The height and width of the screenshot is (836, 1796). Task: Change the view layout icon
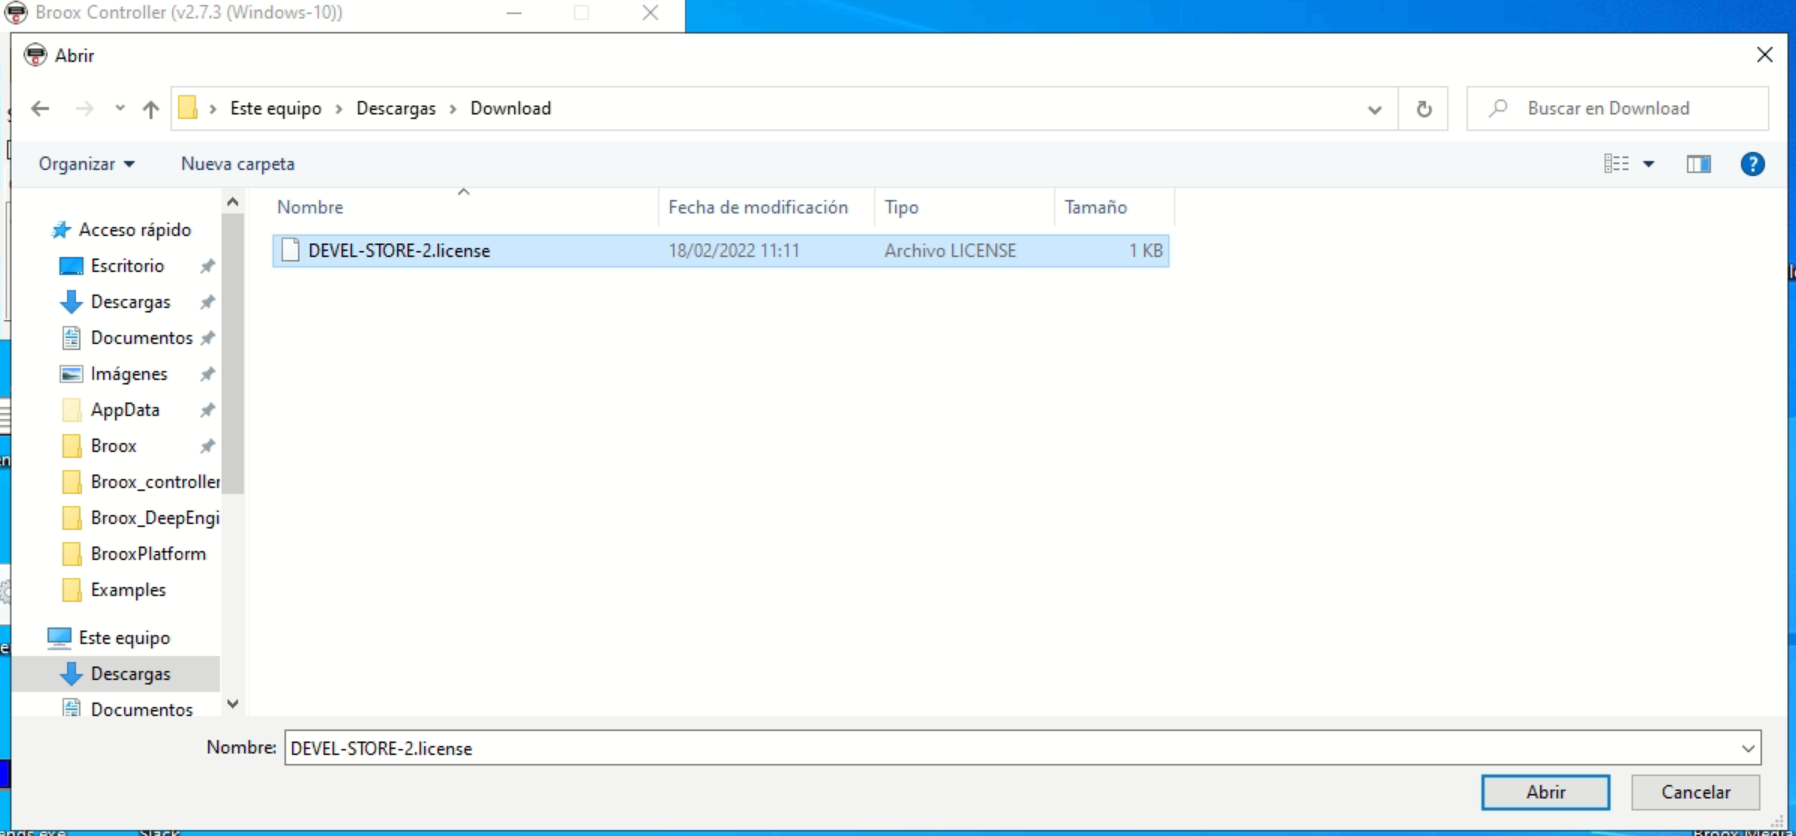tap(1616, 164)
